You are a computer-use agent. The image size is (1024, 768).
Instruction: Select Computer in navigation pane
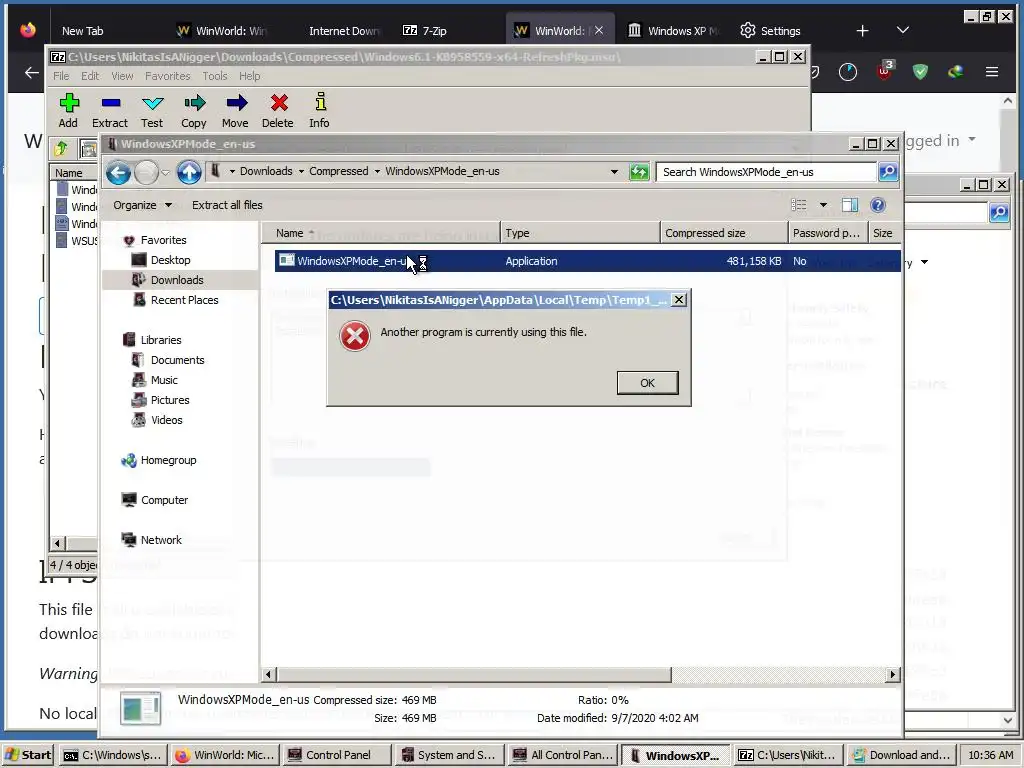(x=164, y=500)
